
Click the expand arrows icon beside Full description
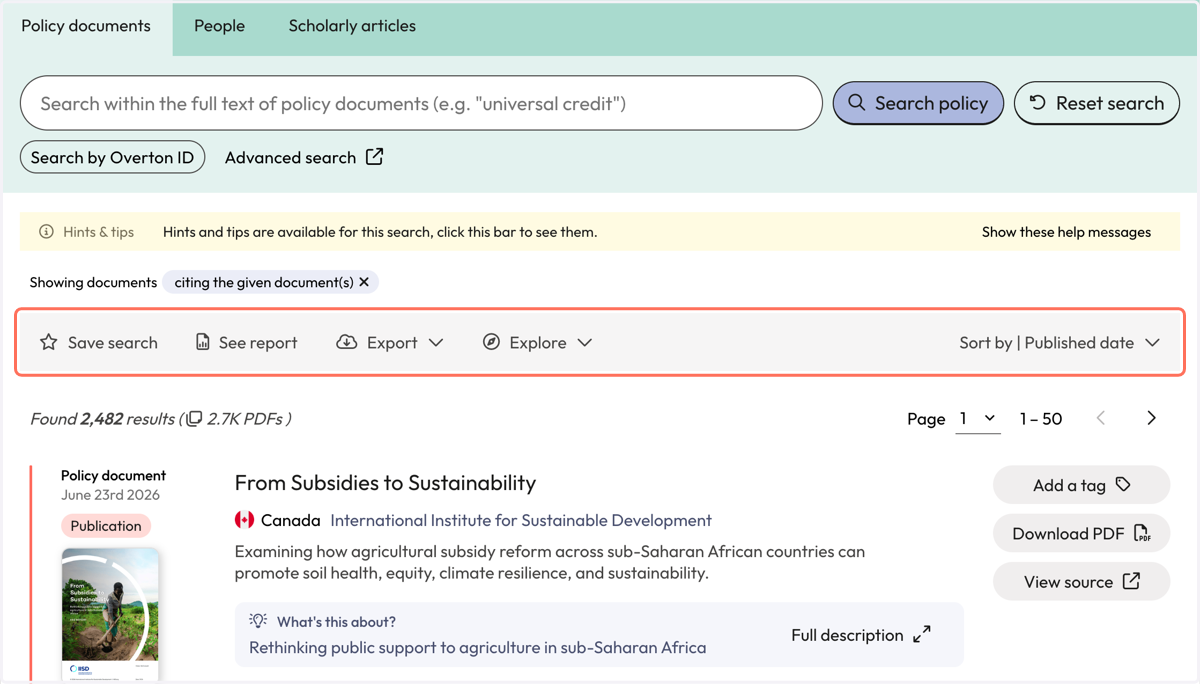coord(922,634)
